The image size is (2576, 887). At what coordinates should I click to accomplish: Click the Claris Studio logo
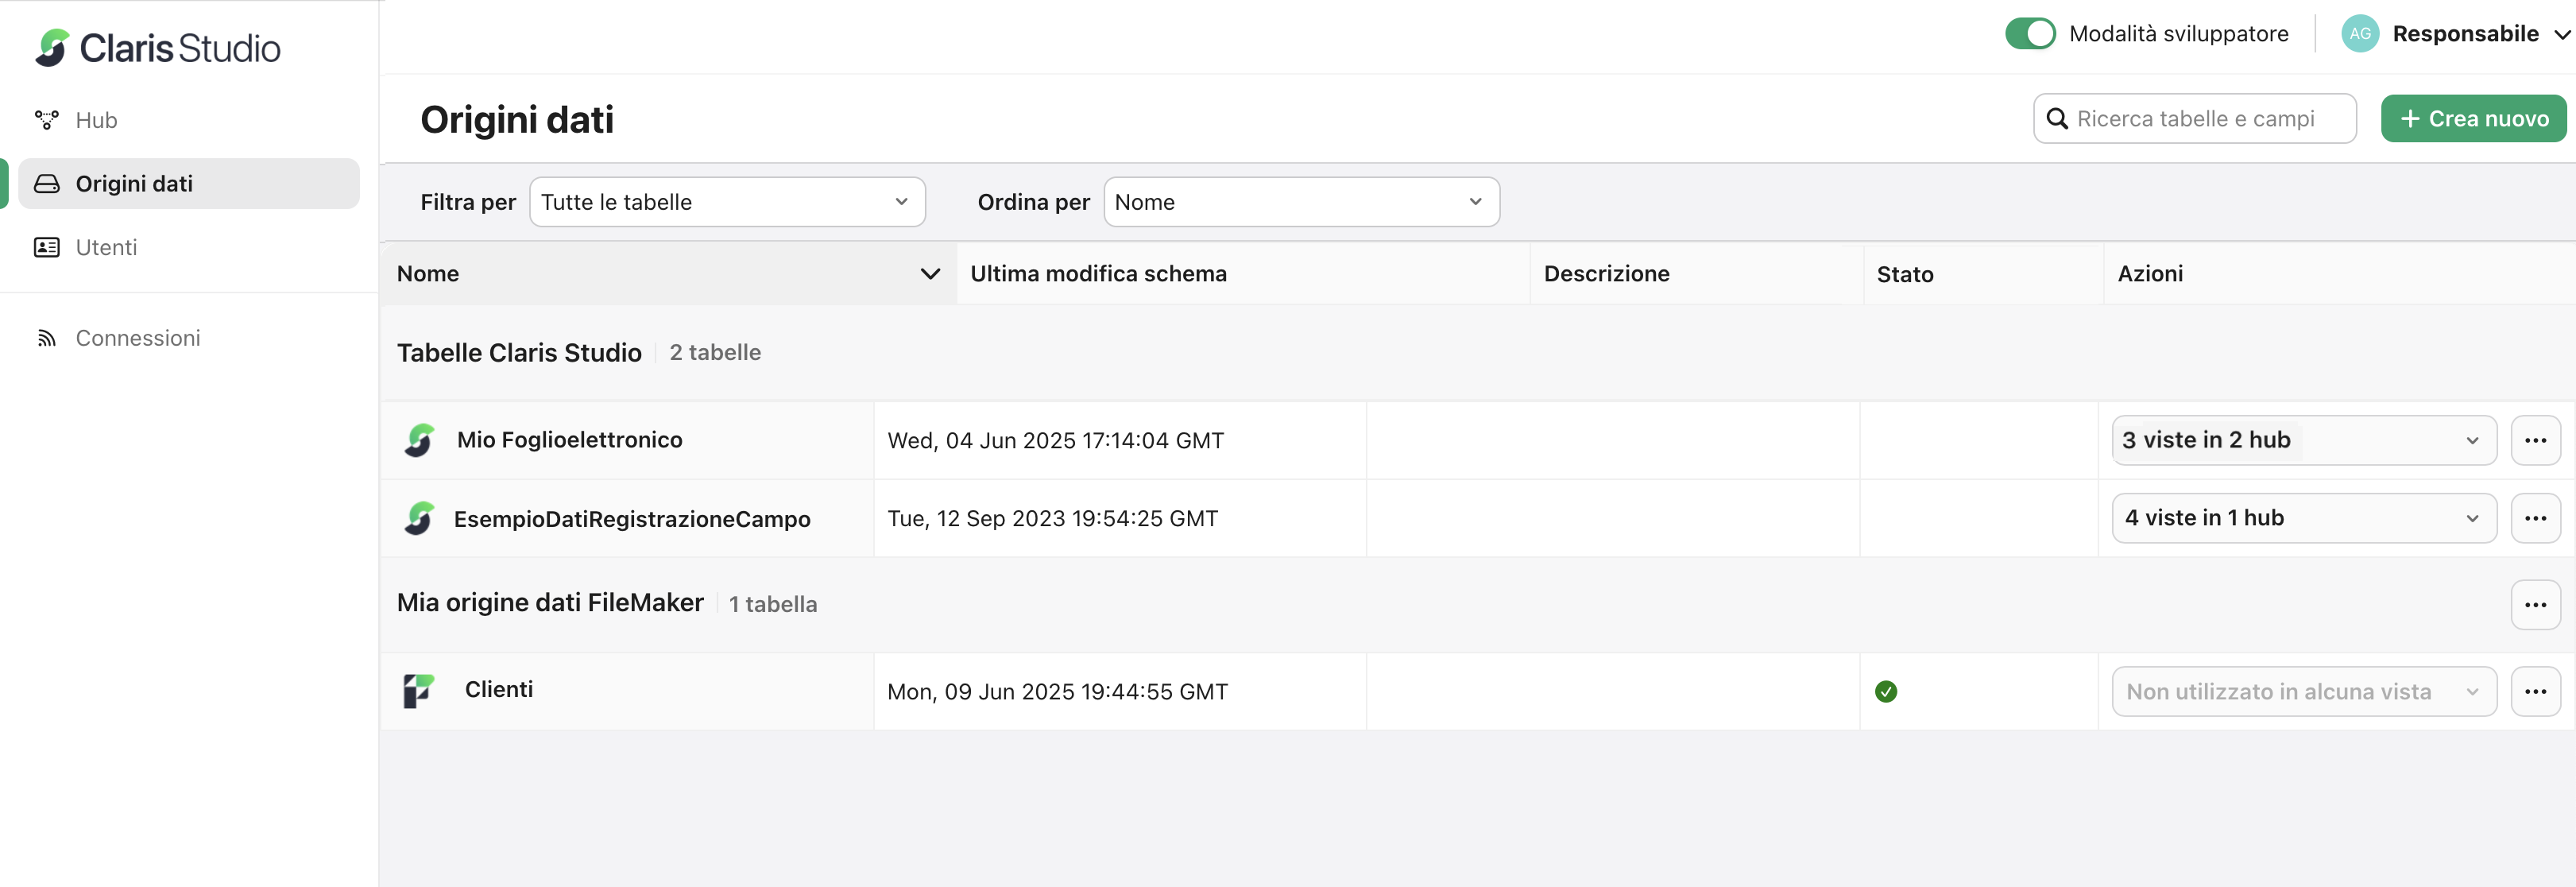pos(157,47)
